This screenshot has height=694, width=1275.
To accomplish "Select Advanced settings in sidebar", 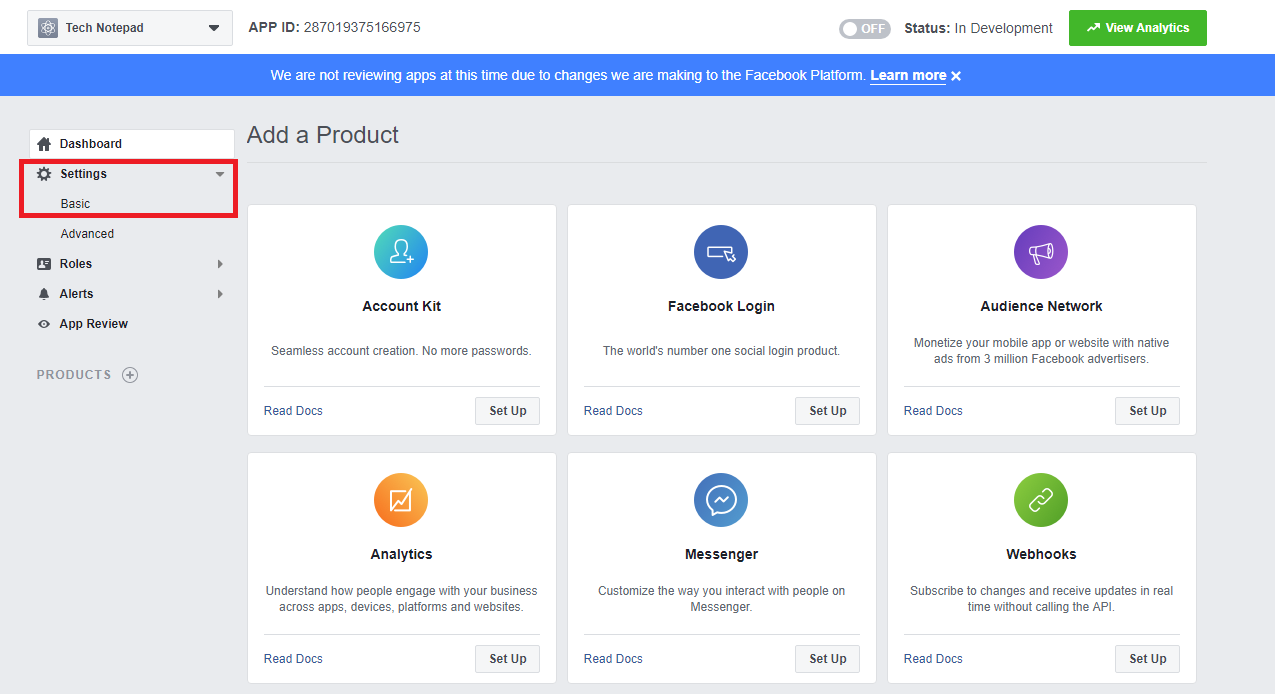I will point(87,234).
